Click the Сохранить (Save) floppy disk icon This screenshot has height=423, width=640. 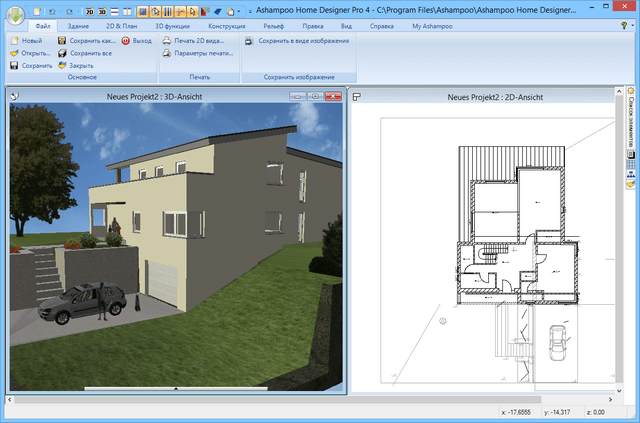(14, 65)
